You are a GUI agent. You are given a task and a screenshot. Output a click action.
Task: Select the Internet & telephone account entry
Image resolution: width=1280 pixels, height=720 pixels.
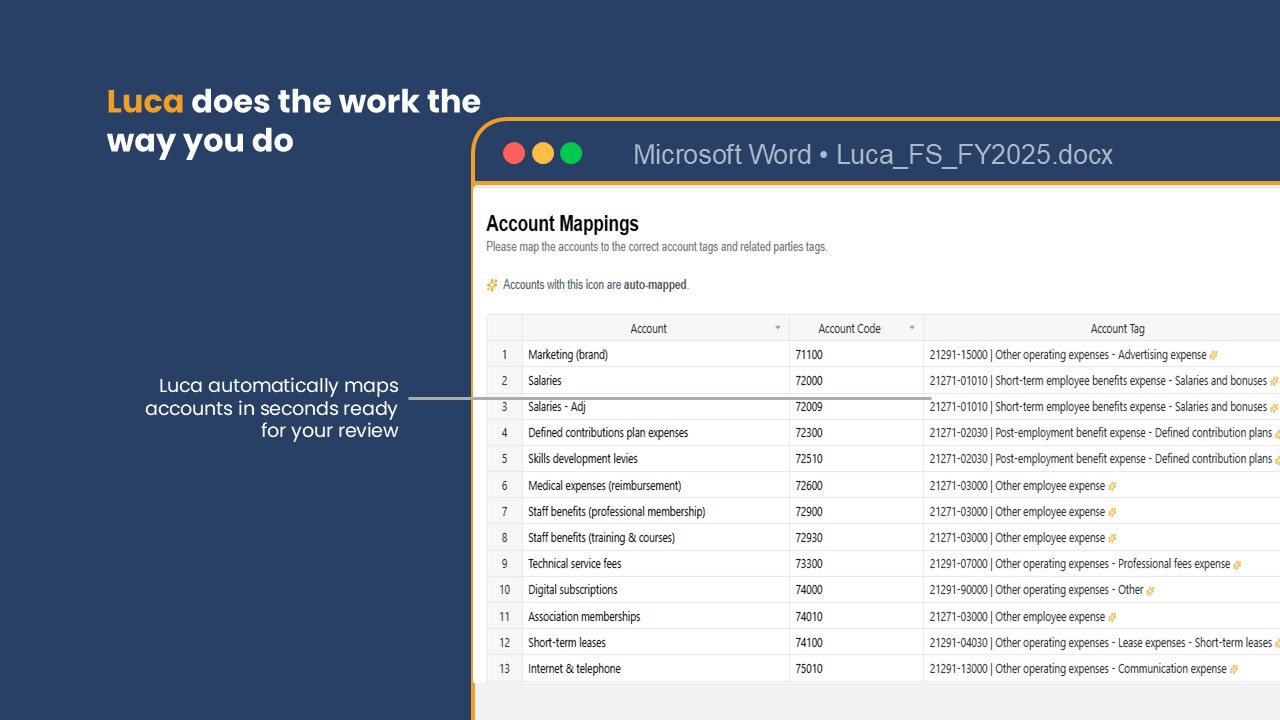coord(574,668)
